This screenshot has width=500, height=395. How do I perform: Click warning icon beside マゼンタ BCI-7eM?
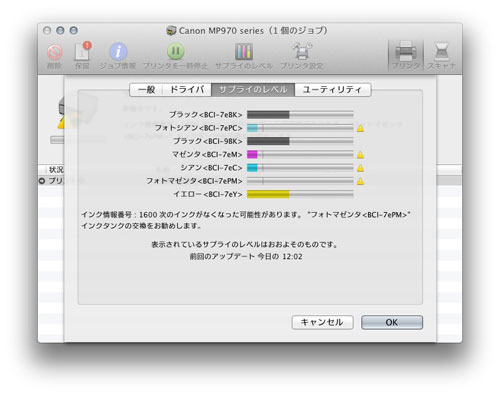point(360,155)
